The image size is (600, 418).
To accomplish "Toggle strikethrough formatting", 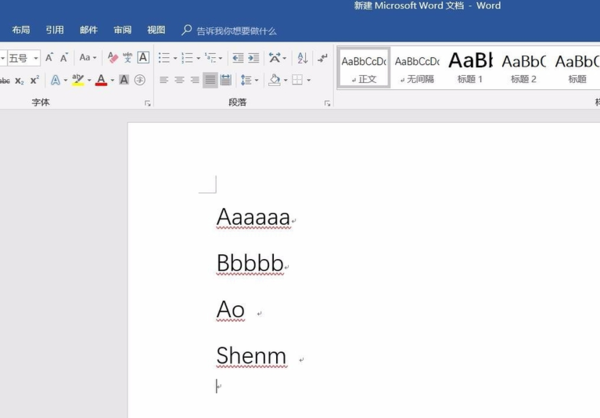I will (x=5, y=80).
